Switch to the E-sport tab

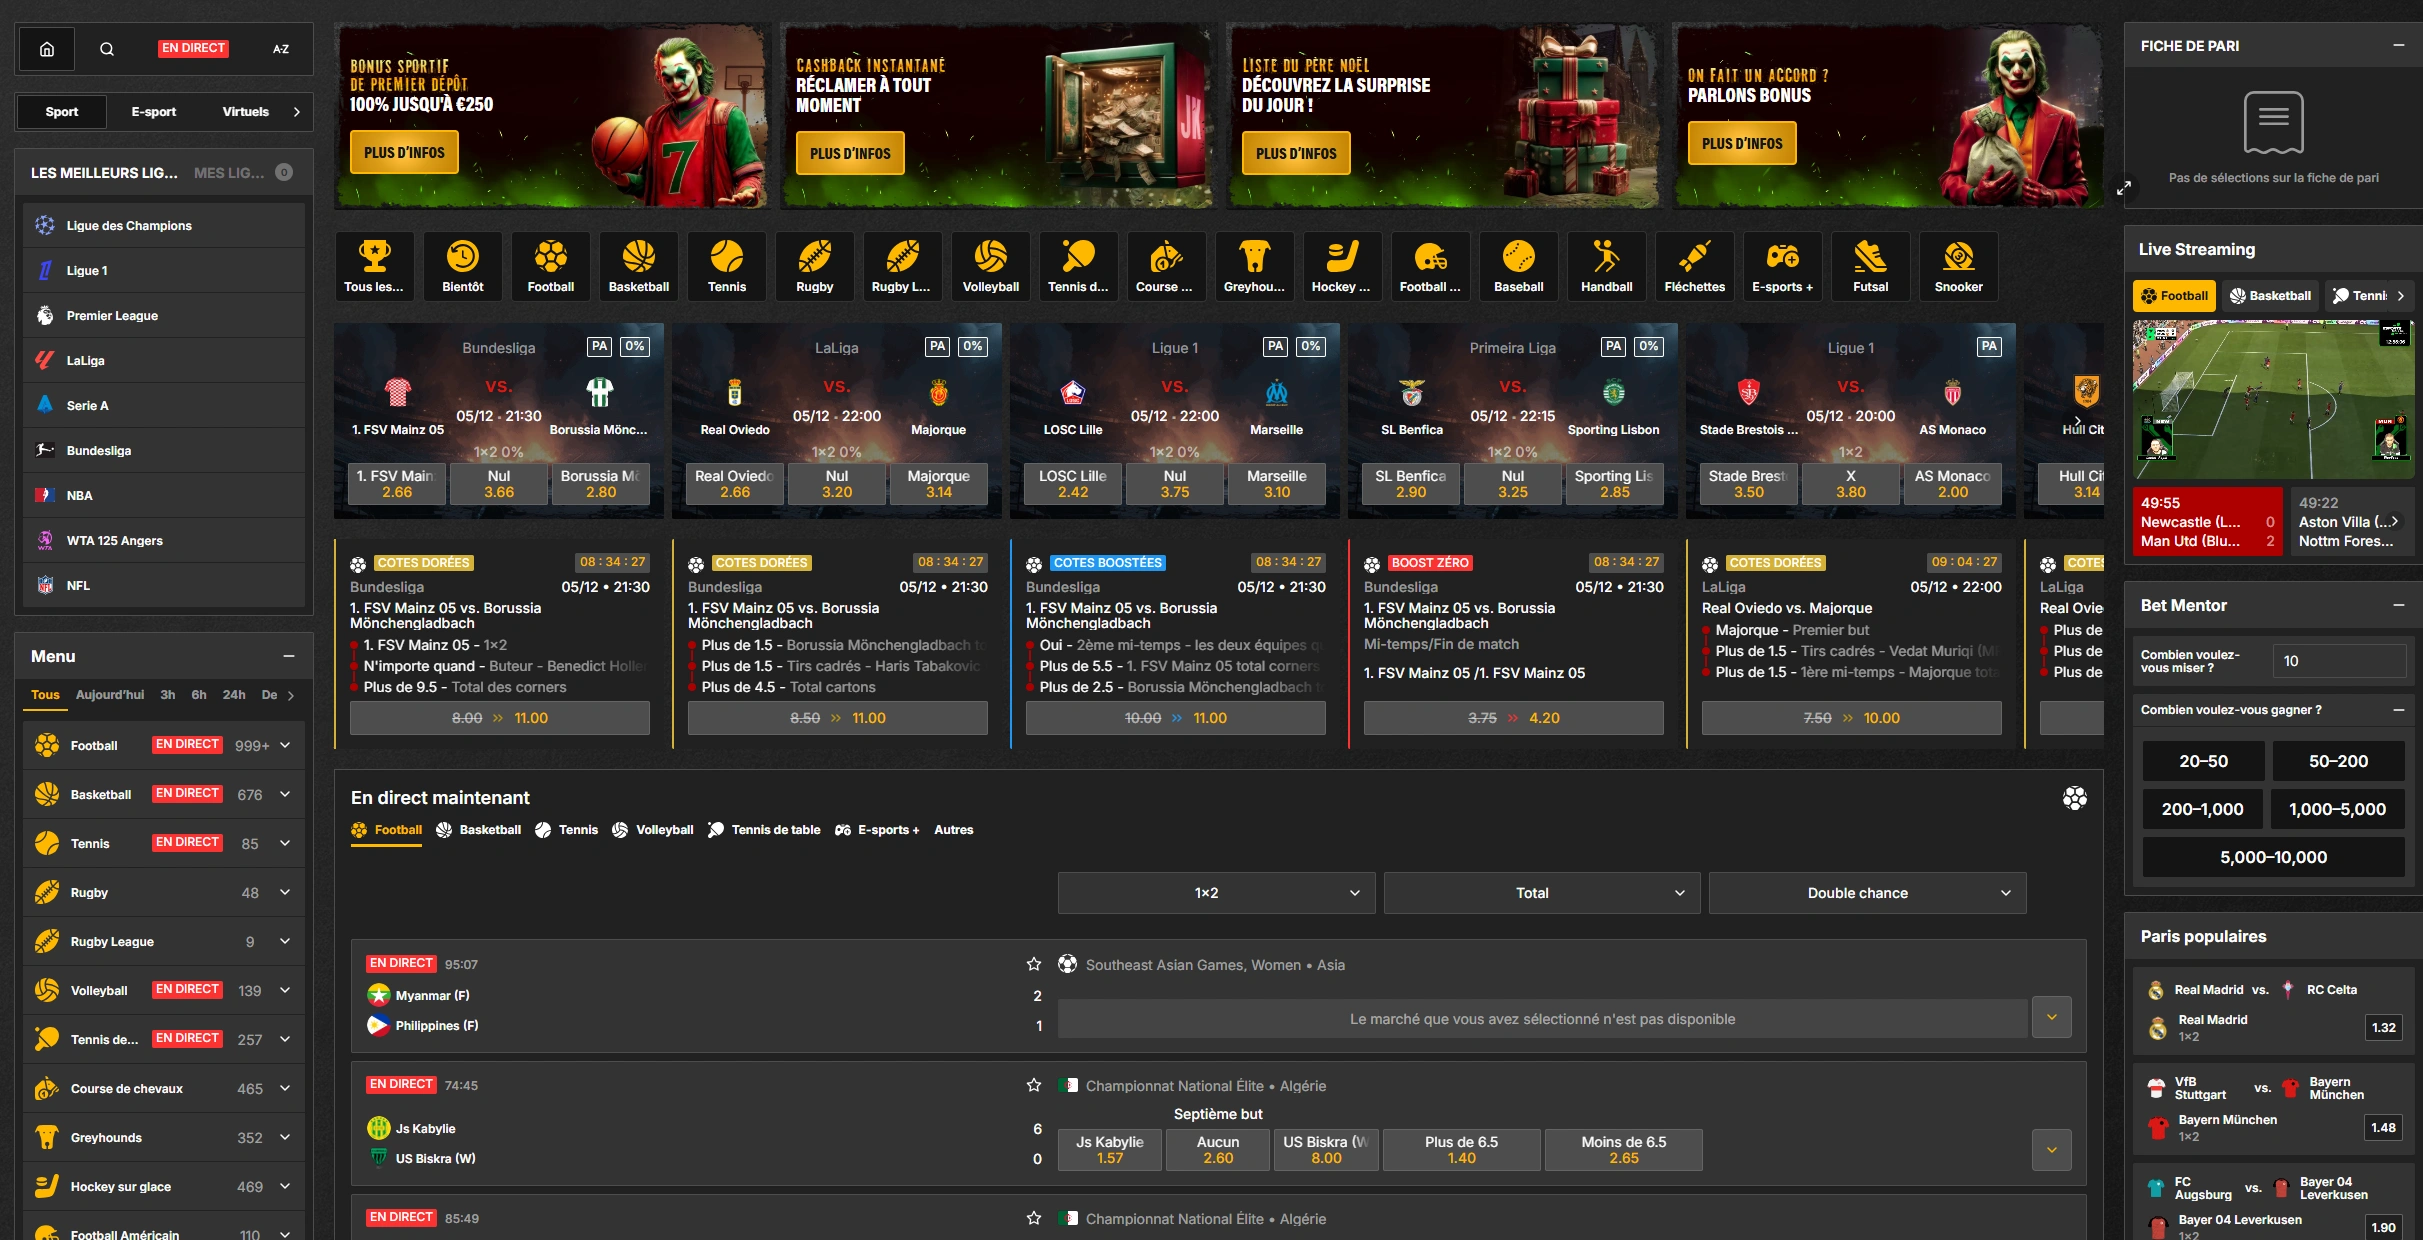pyautogui.click(x=152, y=111)
